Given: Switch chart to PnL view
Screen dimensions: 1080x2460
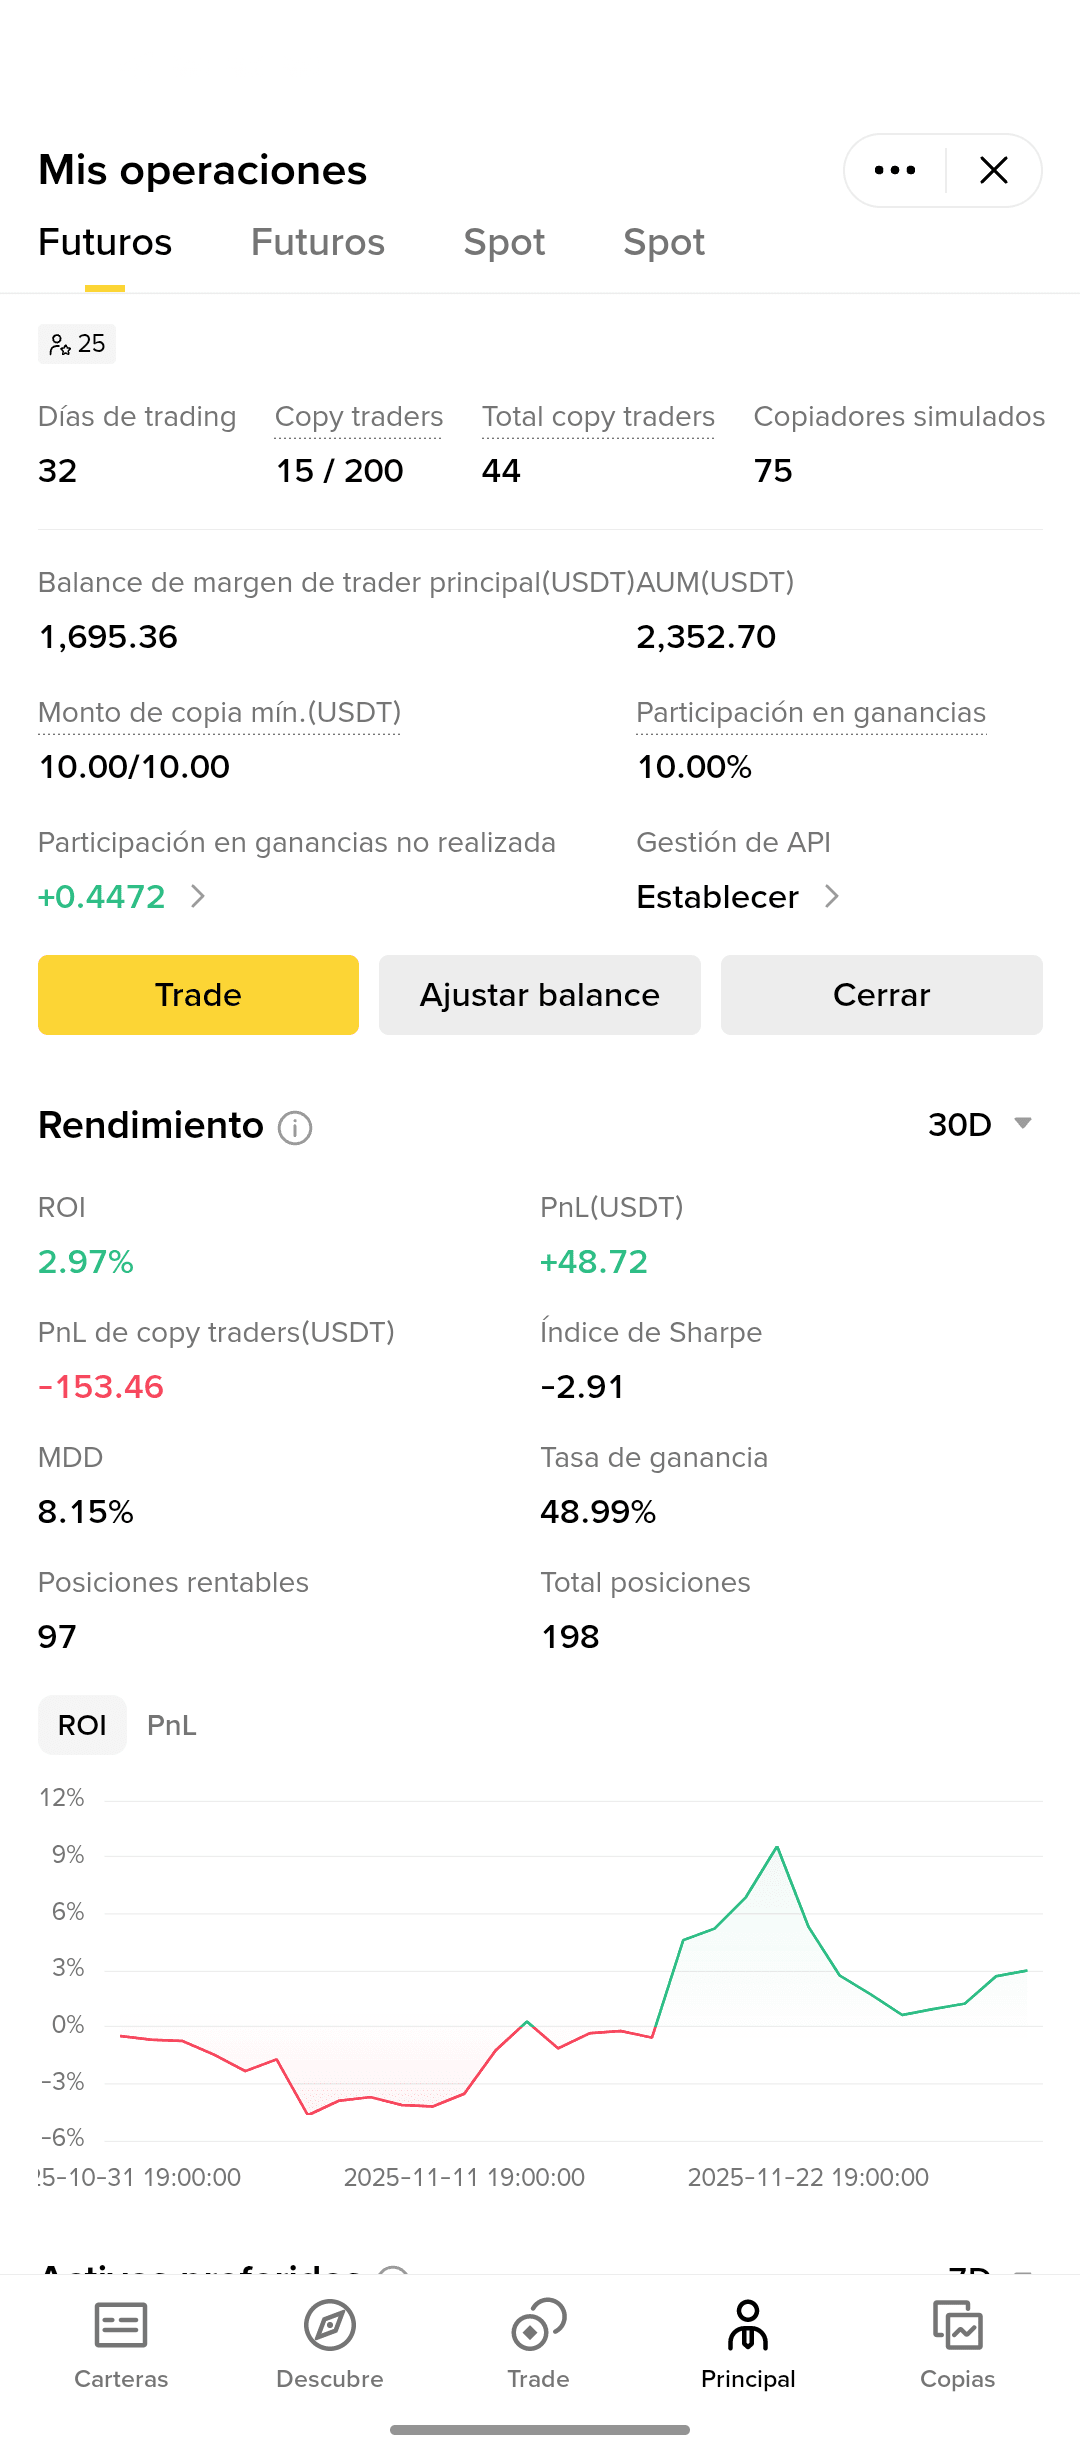Looking at the screenshot, I should [172, 1725].
